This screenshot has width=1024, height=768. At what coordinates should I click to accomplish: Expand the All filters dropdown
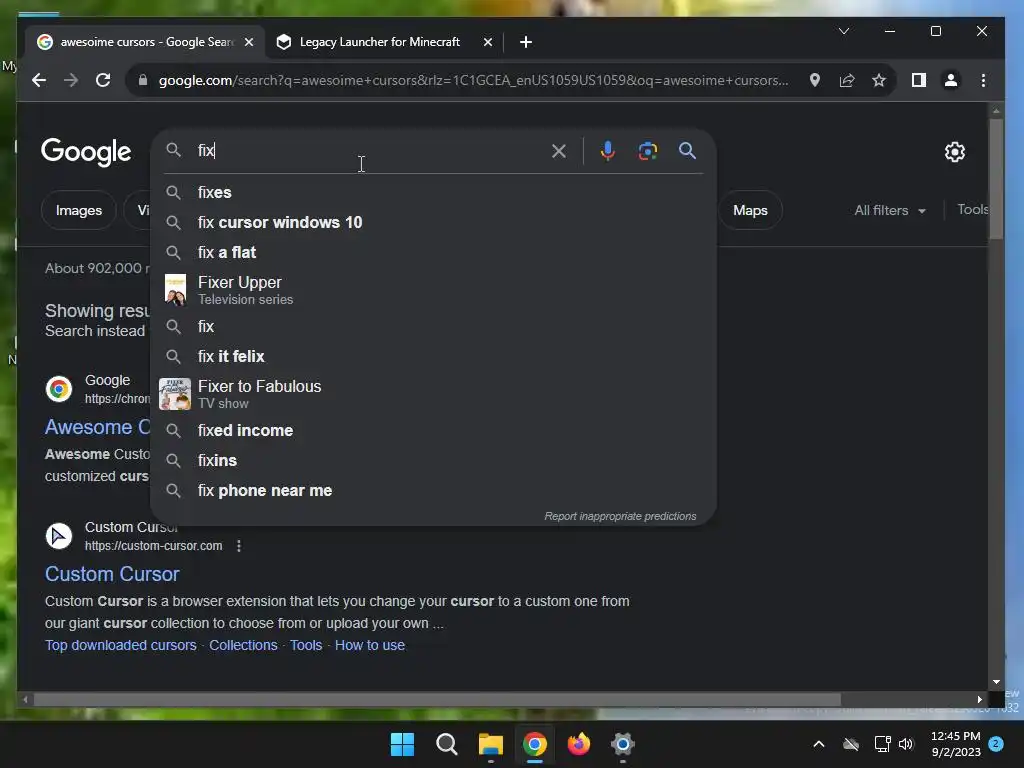tap(890, 210)
